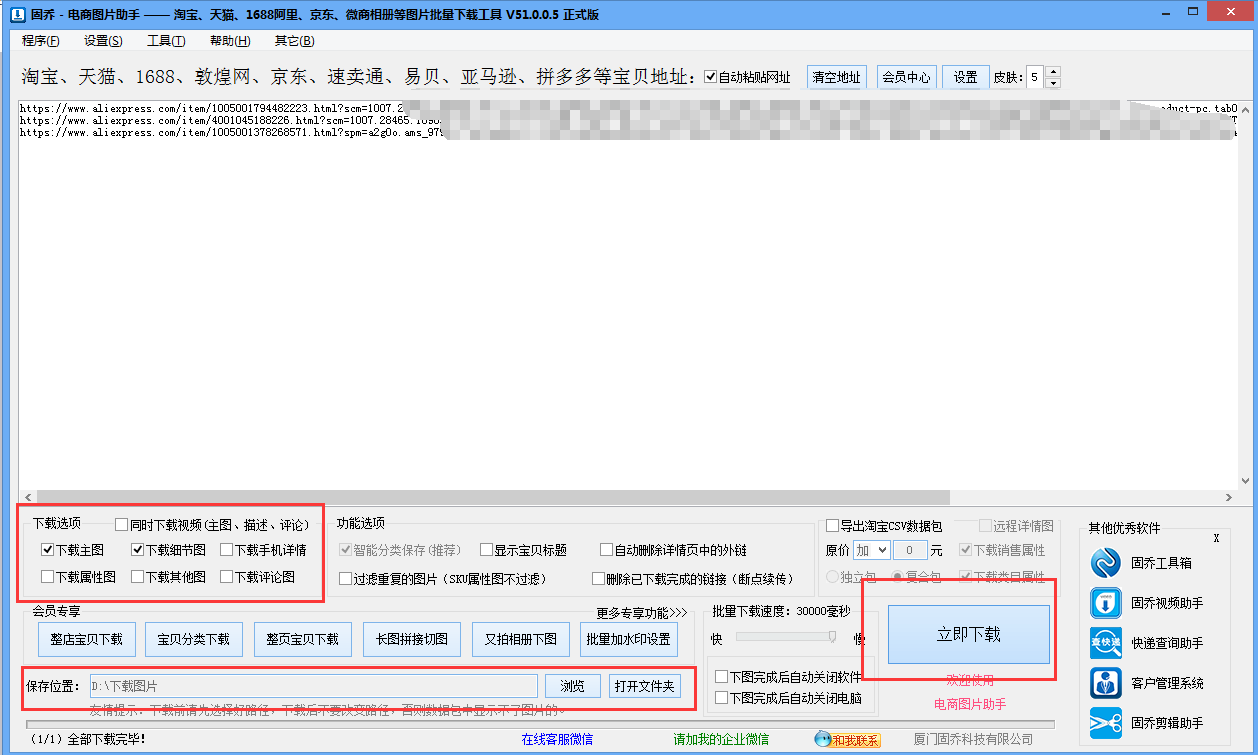The image size is (1258, 755).
Task: Uncheck the 下载主图 checkbox
Action: click(48, 550)
